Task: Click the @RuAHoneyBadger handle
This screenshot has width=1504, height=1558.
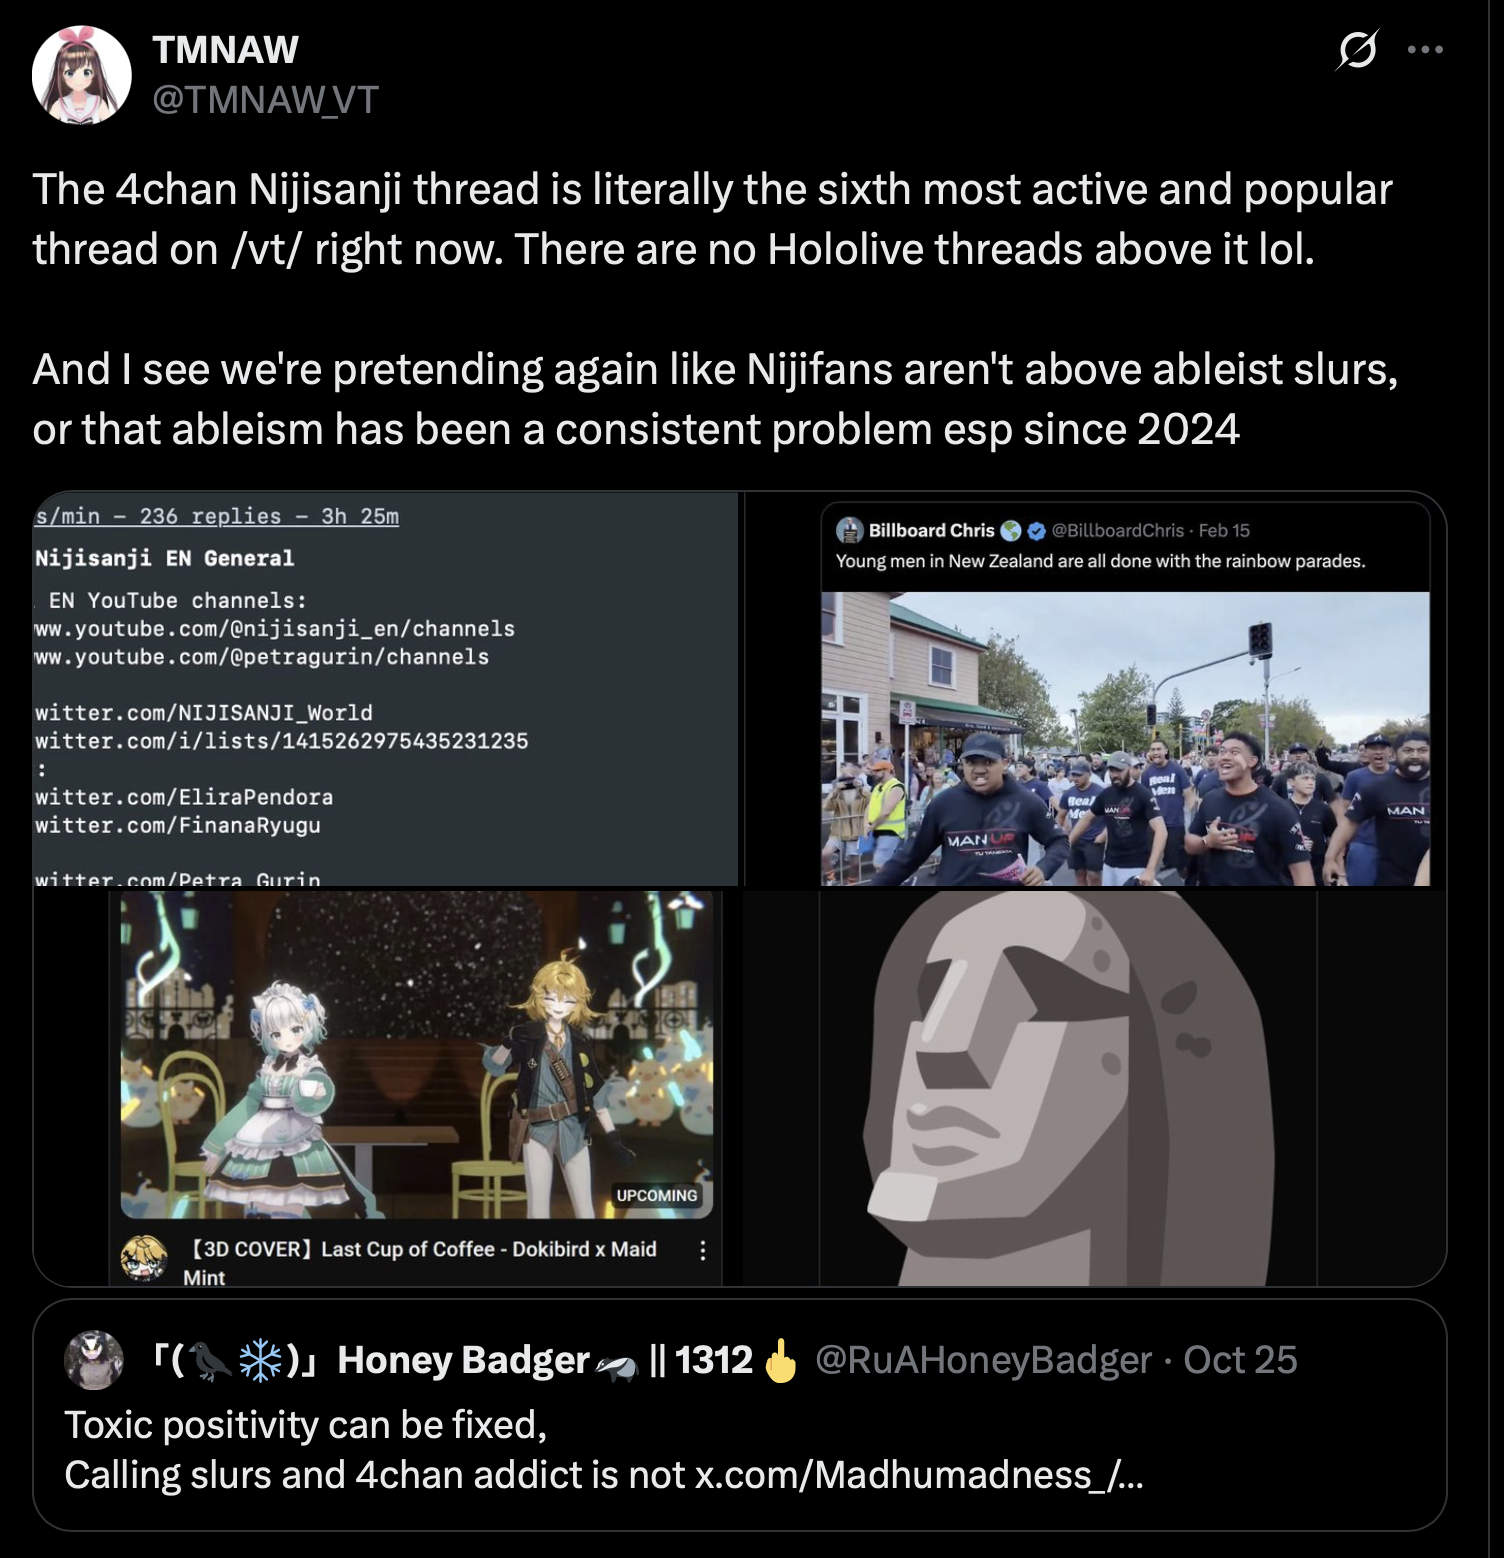Action: (983, 1360)
